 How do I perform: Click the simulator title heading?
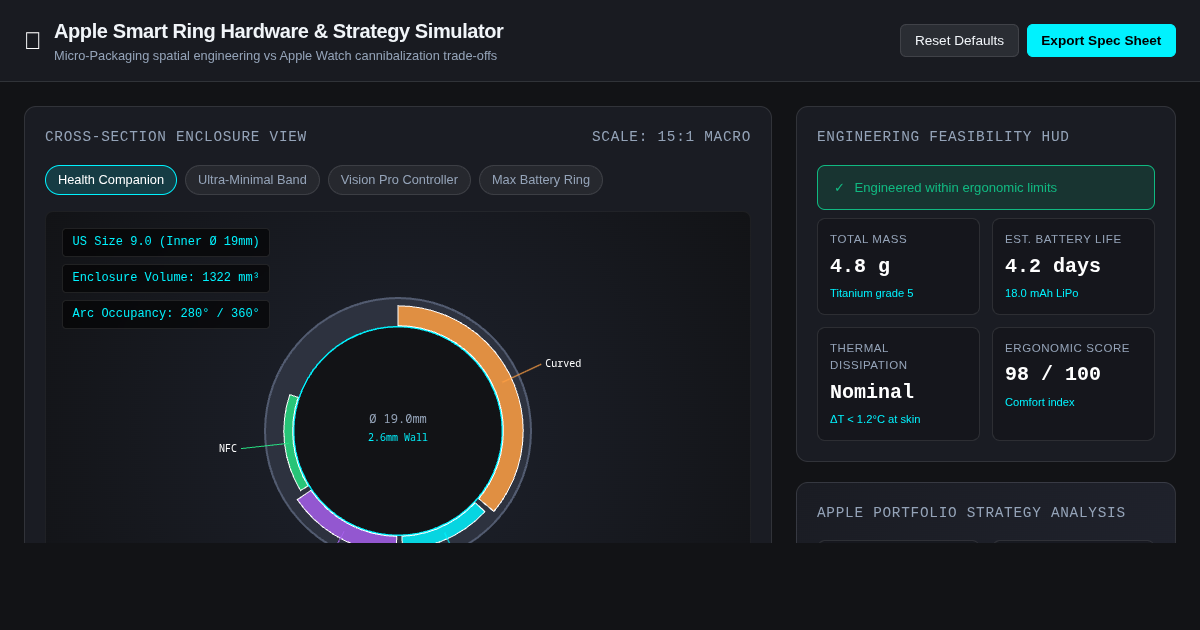point(279,31)
